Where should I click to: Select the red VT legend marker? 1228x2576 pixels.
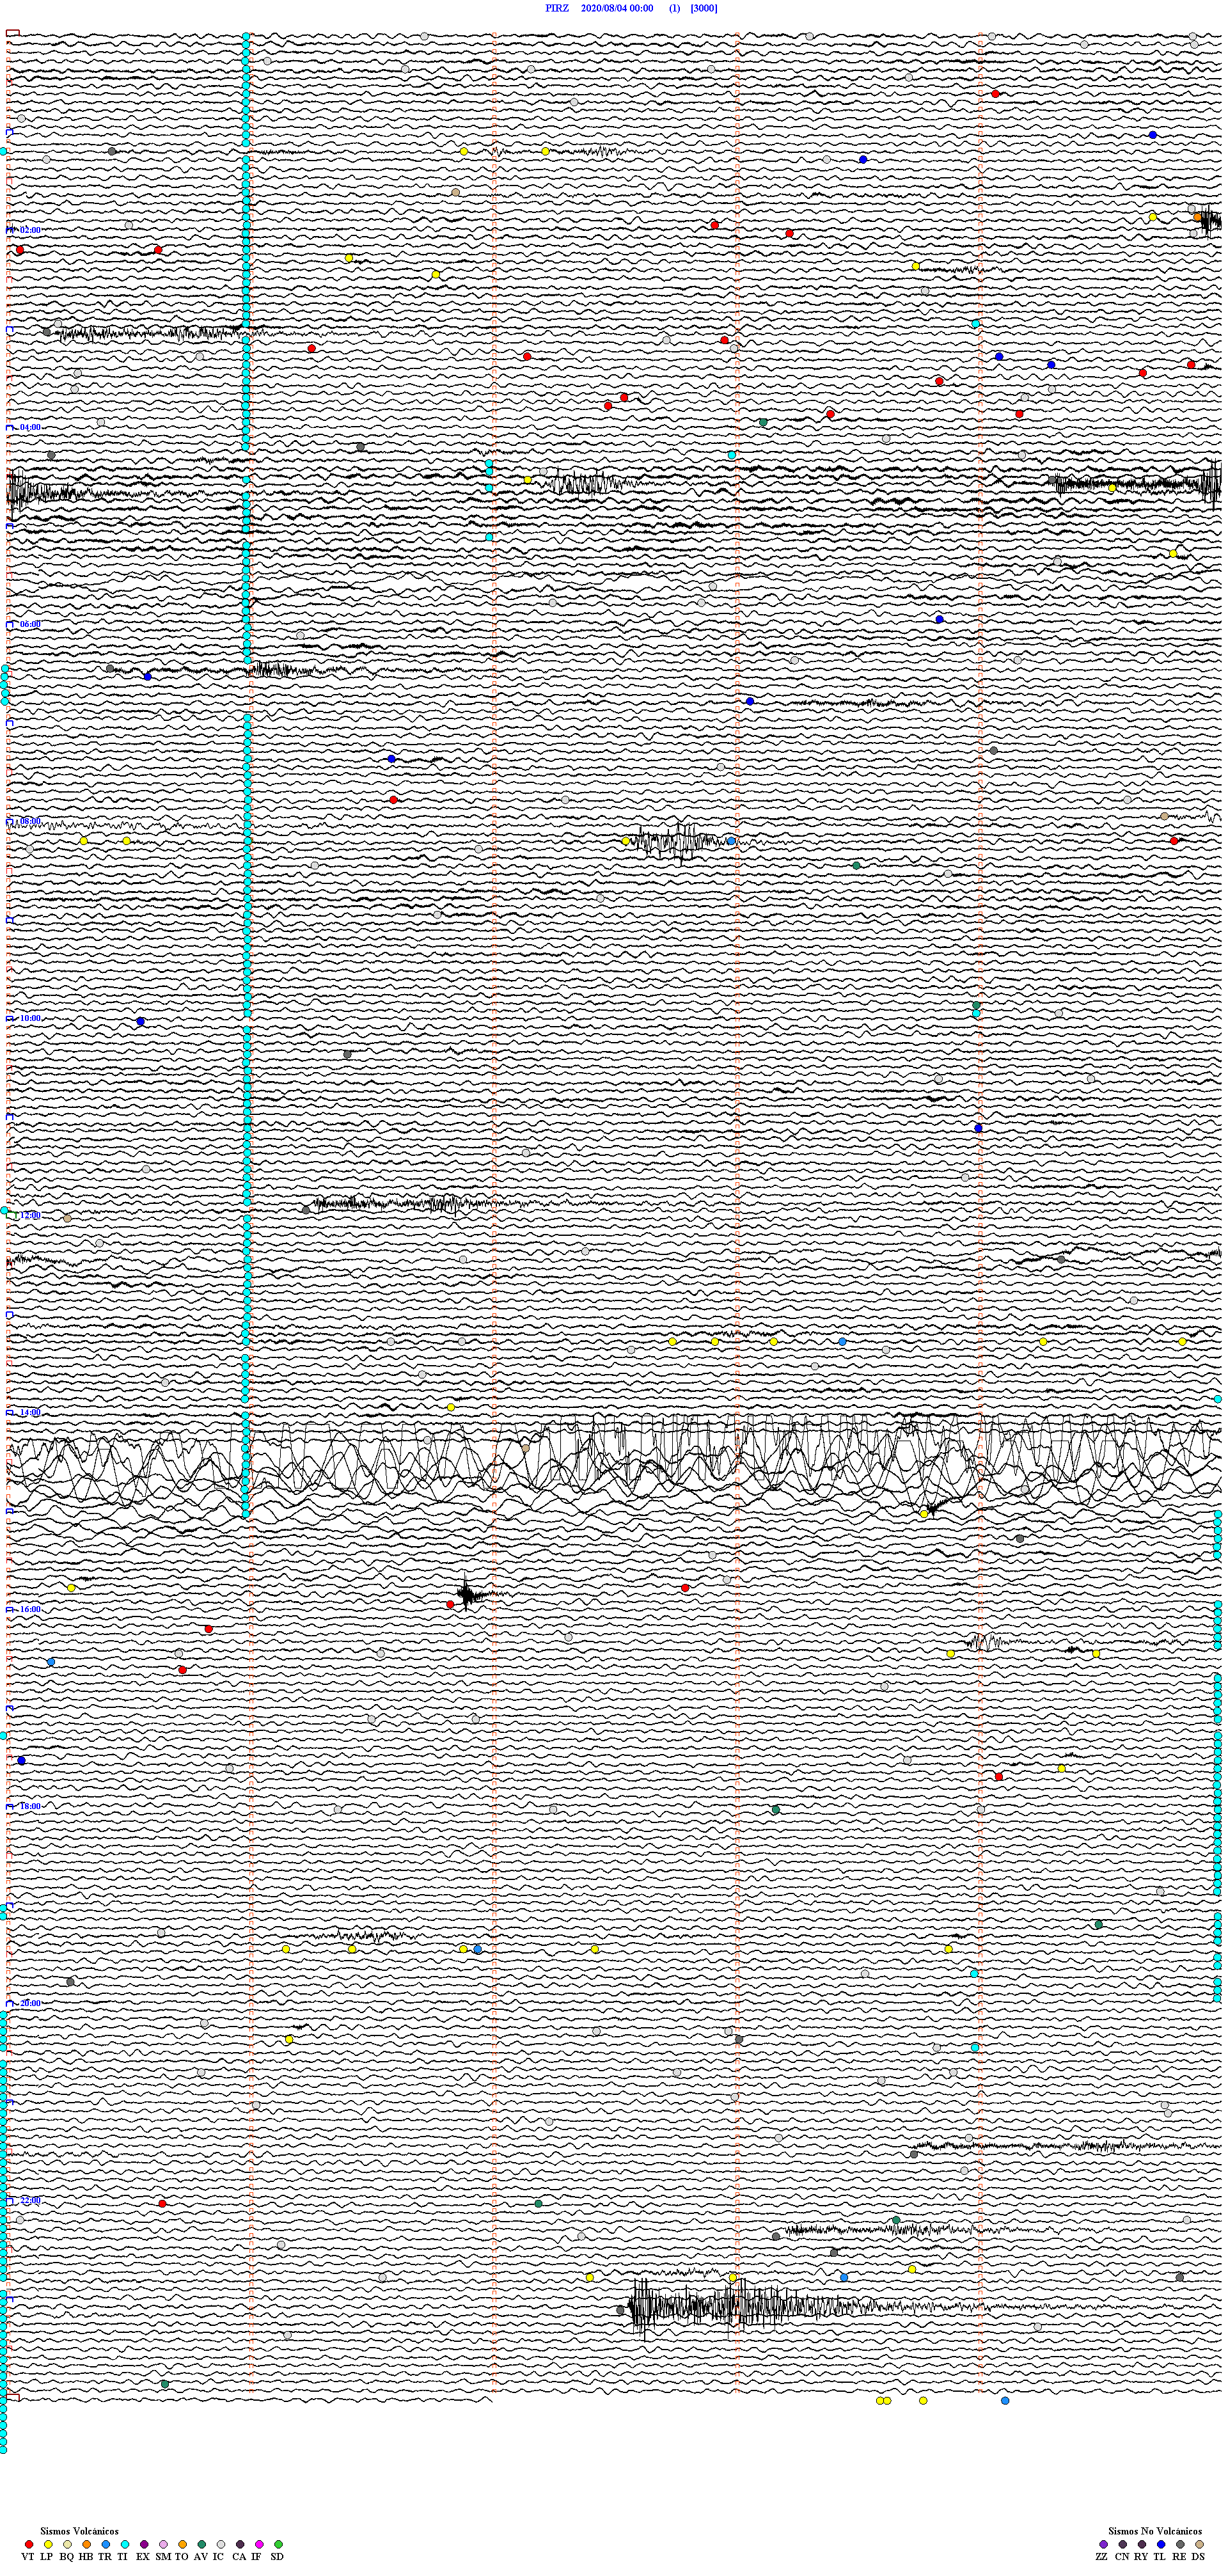(29, 2544)
